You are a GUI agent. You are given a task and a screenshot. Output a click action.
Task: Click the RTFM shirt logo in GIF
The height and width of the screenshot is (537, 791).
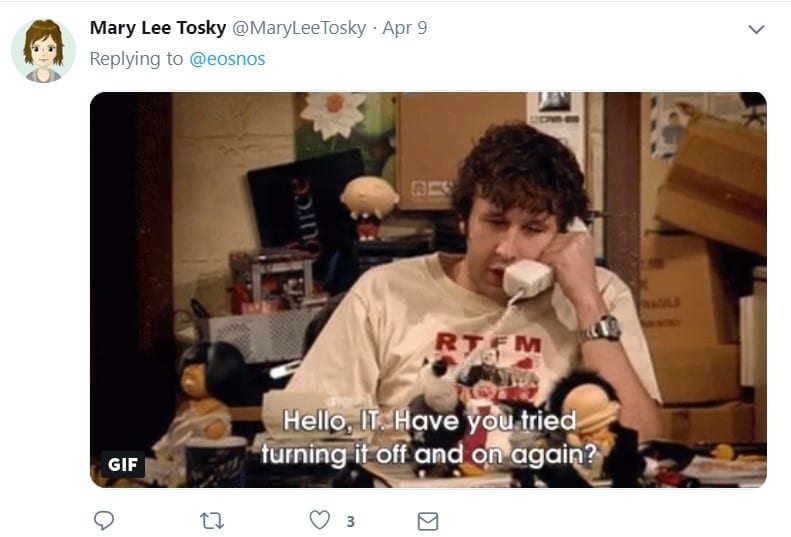point(488,343)
